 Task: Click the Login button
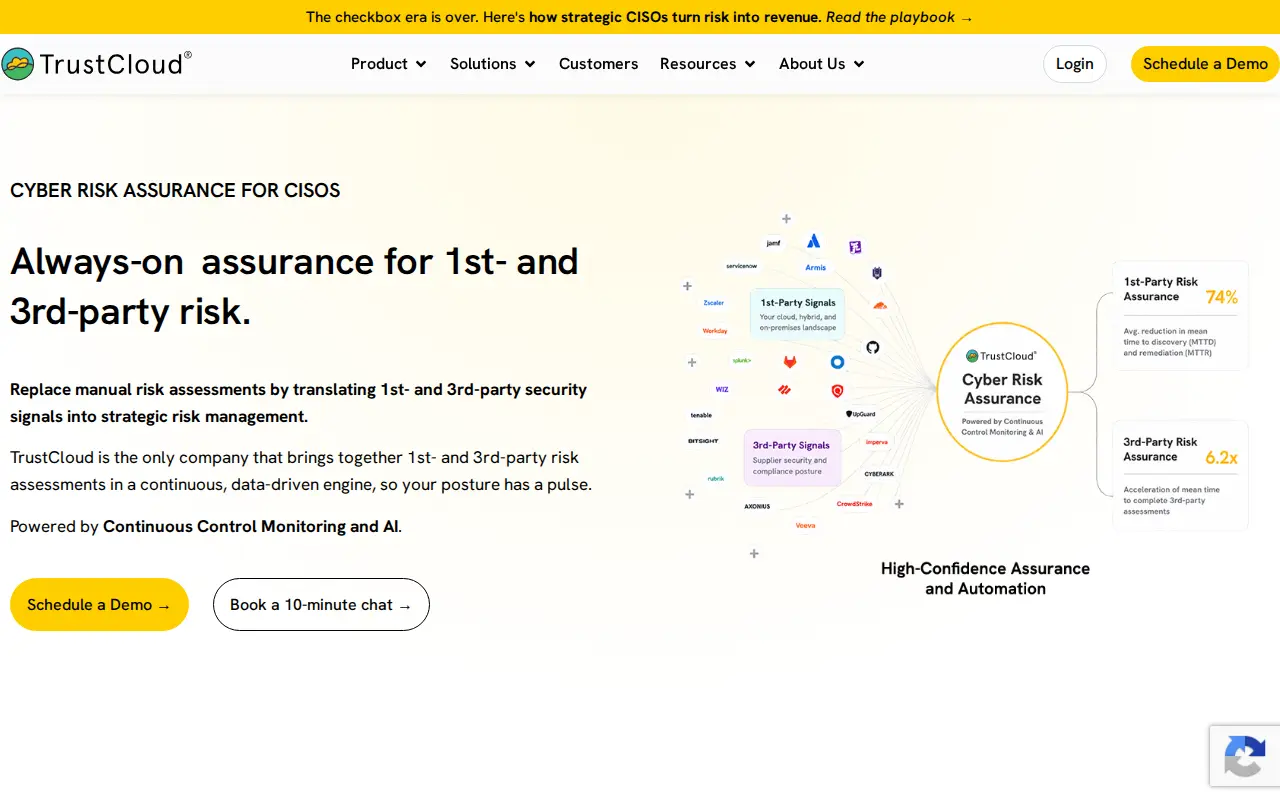tap(1075, 64)
